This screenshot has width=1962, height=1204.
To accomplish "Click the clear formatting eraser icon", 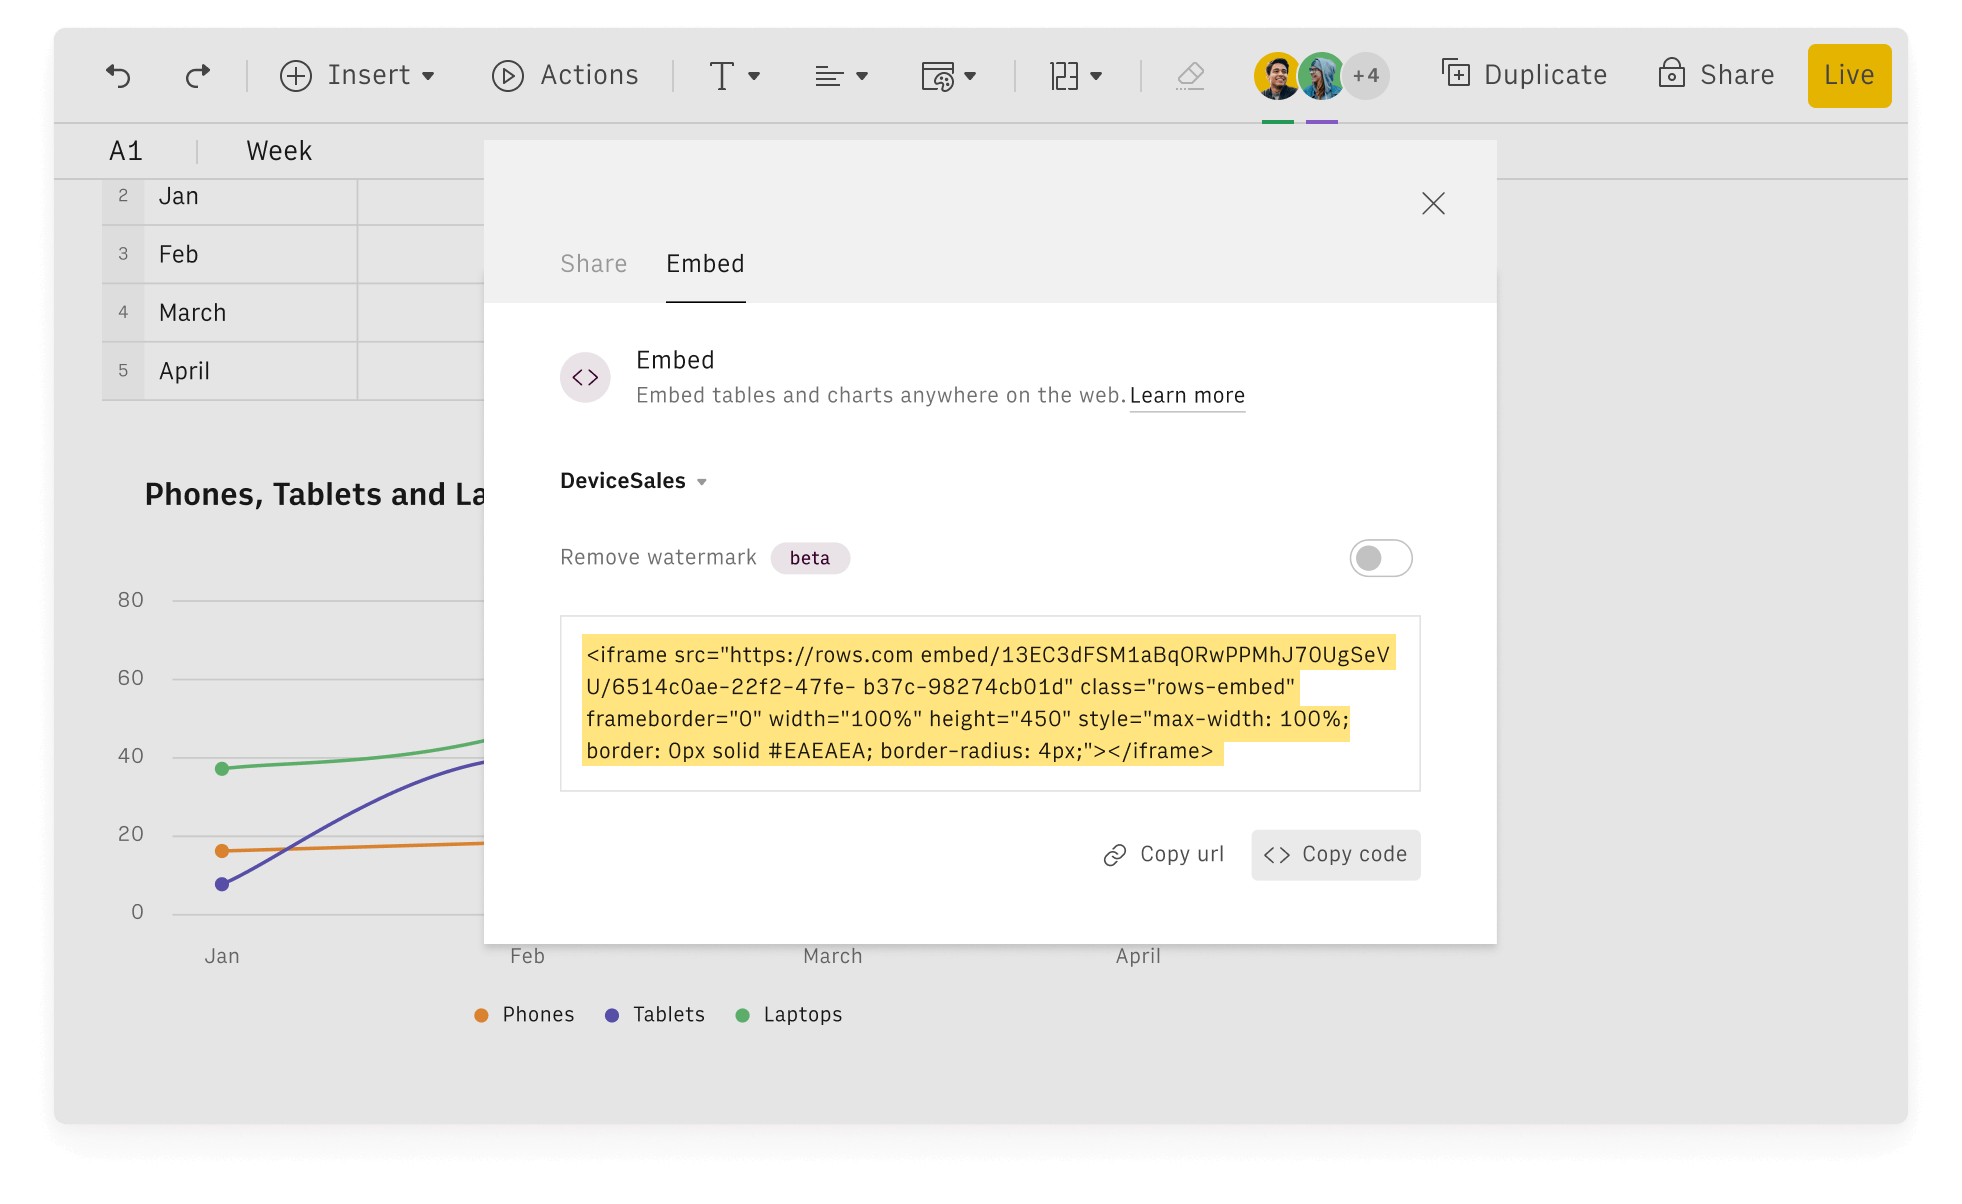I will (1190, 75).
